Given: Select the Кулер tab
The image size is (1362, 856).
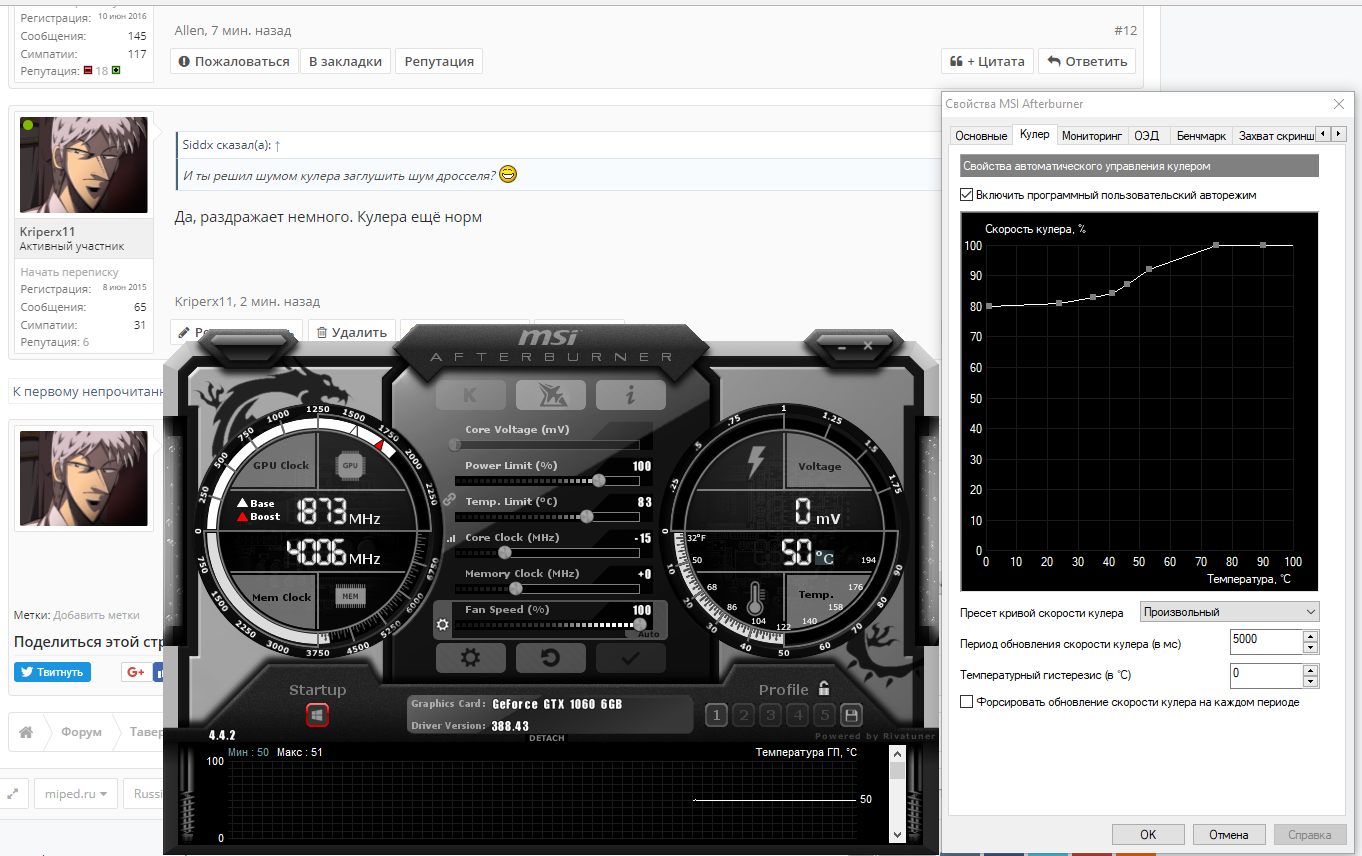Looking at the screenshot, I should (1035, 135).
